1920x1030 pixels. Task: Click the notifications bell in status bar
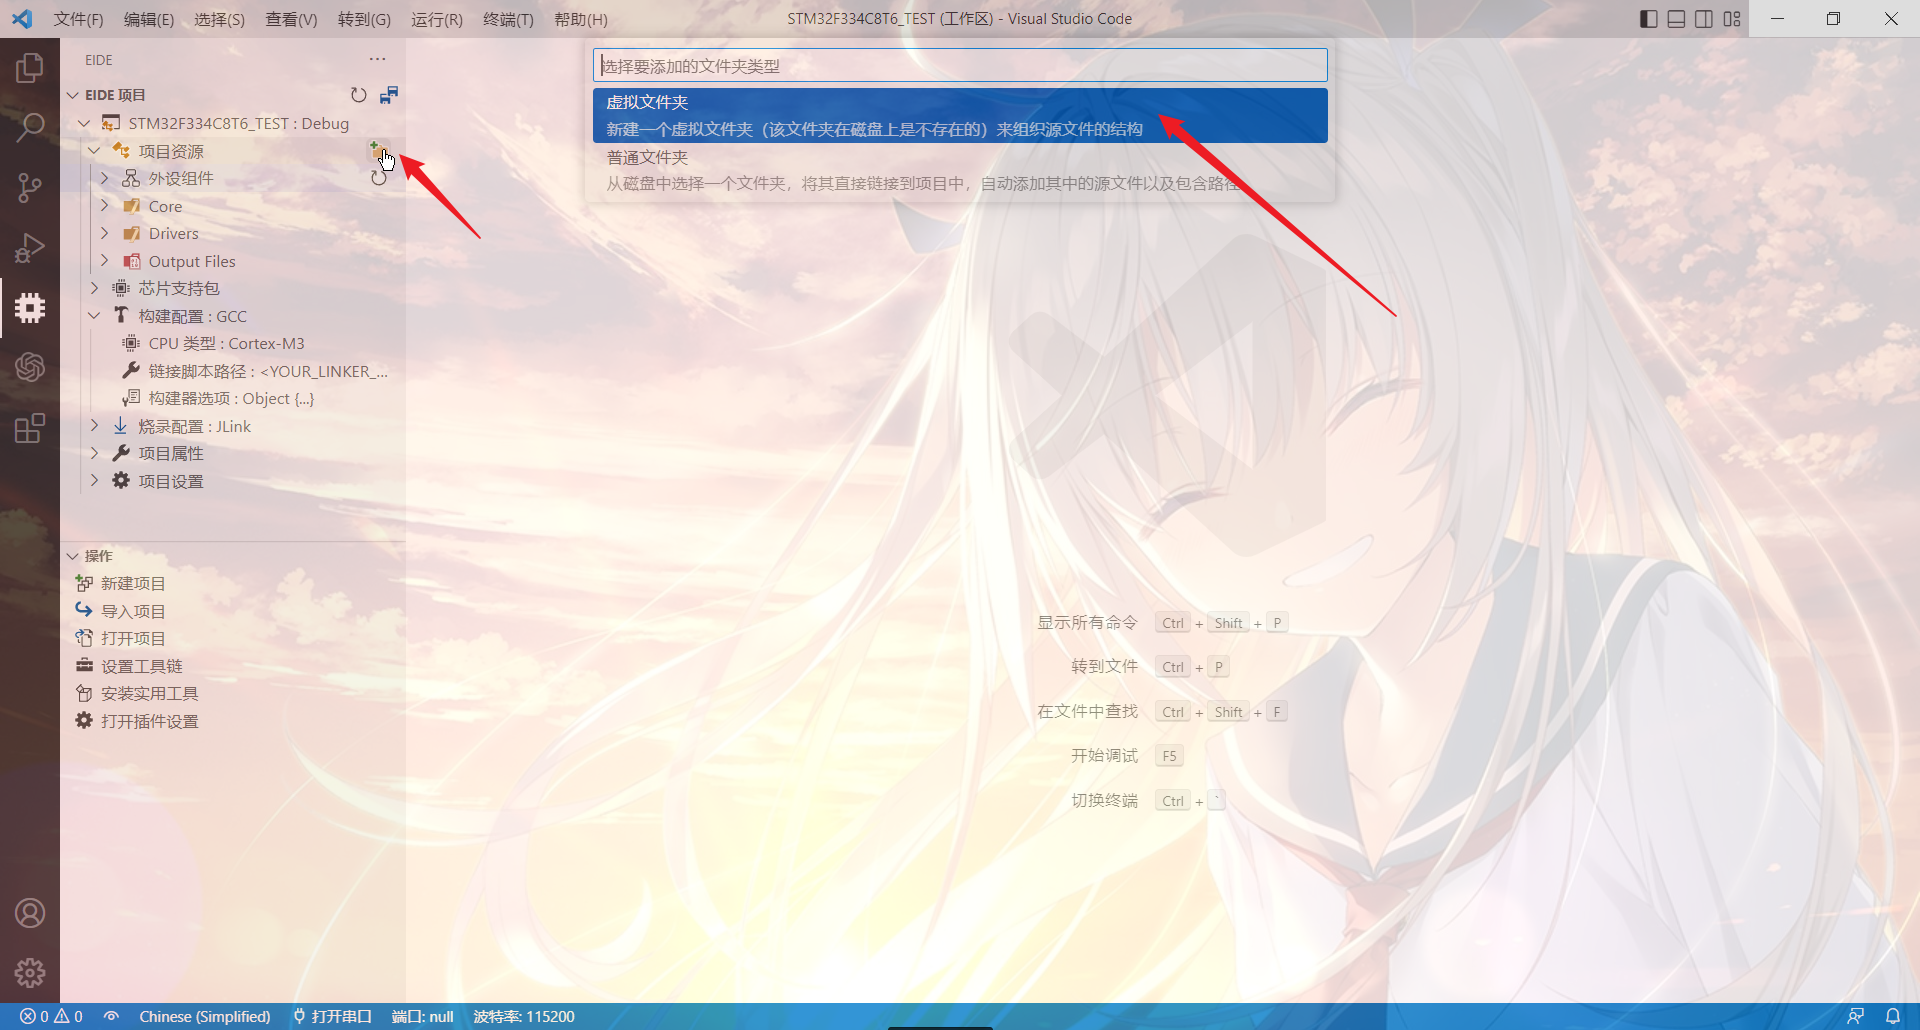pos(1893,1016)
